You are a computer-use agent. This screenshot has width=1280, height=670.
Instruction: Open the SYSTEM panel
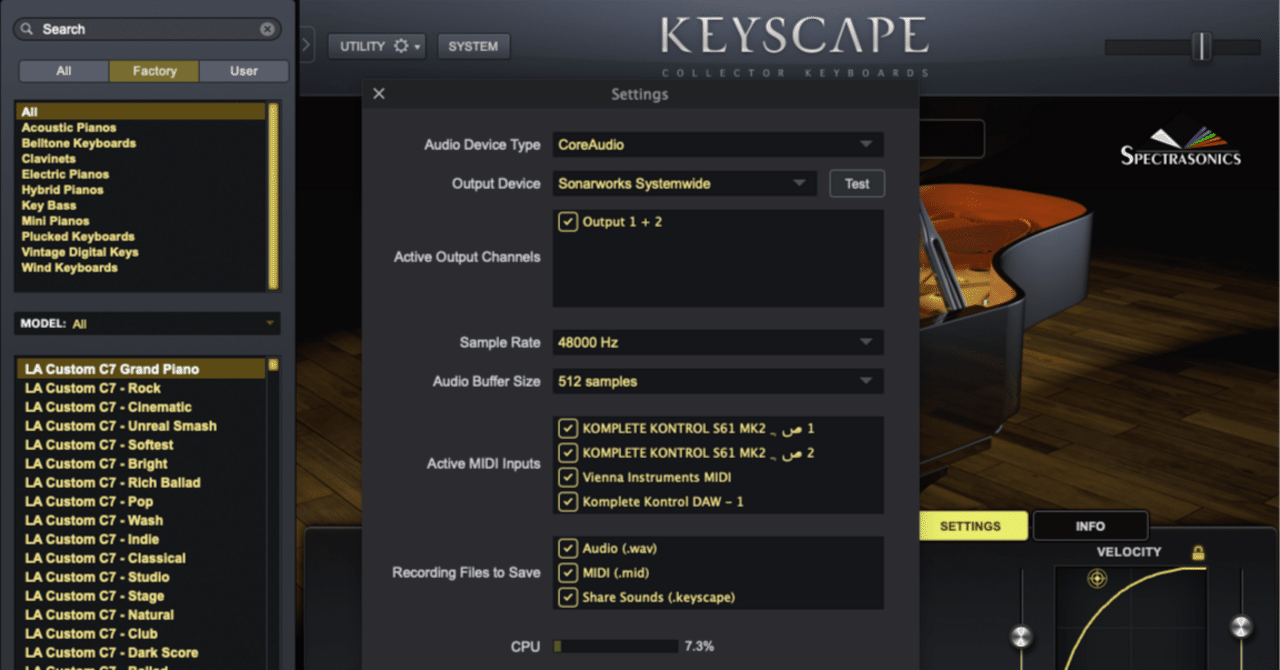click(473, 46)
